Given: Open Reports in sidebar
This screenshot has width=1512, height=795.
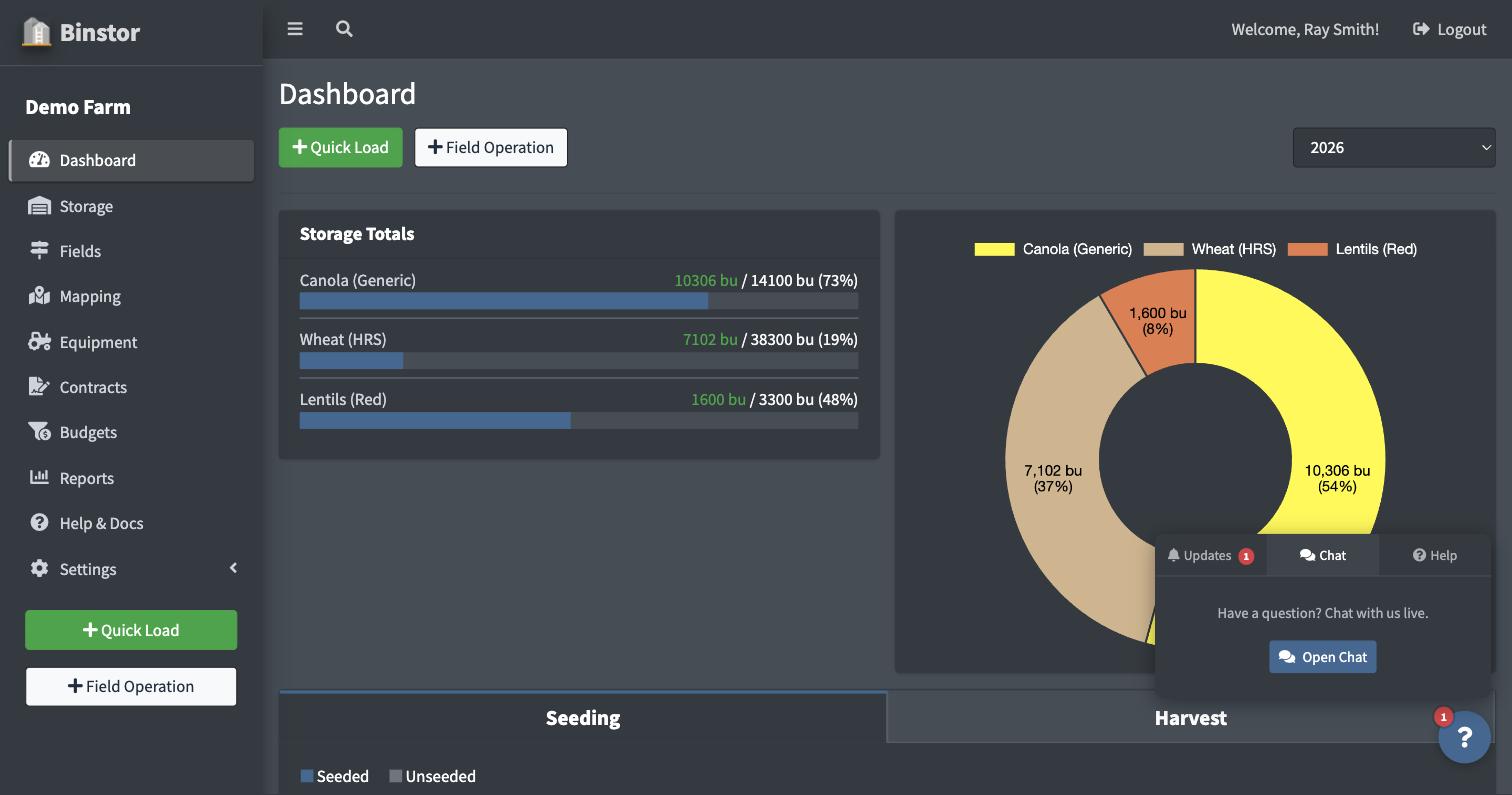Looking at the screenshot, I should (131, 477).
